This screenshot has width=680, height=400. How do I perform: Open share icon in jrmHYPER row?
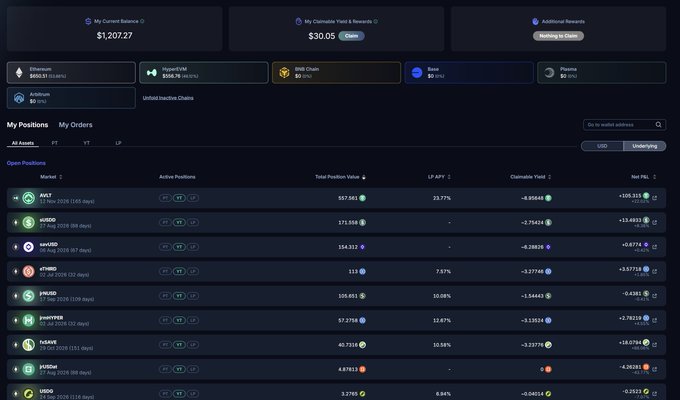coord(654,320)
